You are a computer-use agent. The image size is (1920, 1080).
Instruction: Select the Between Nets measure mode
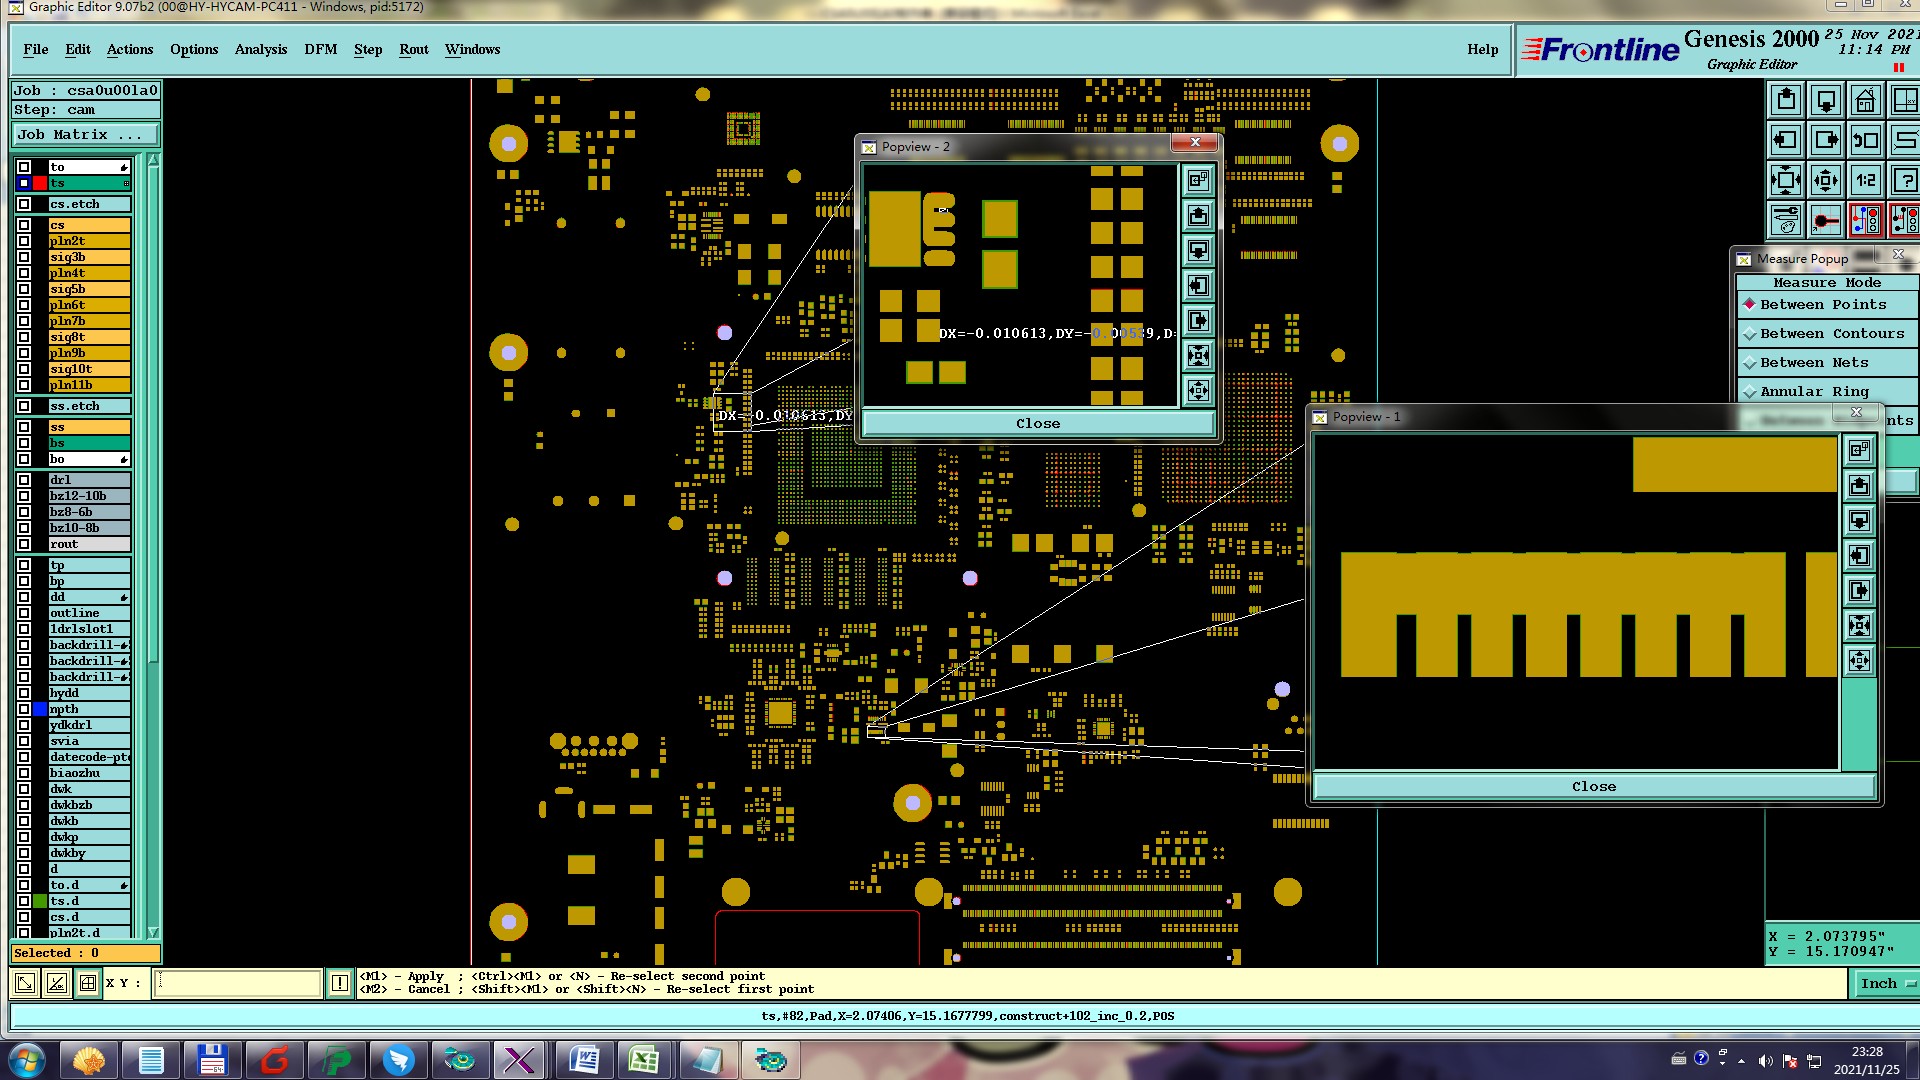pos(1813,363)
